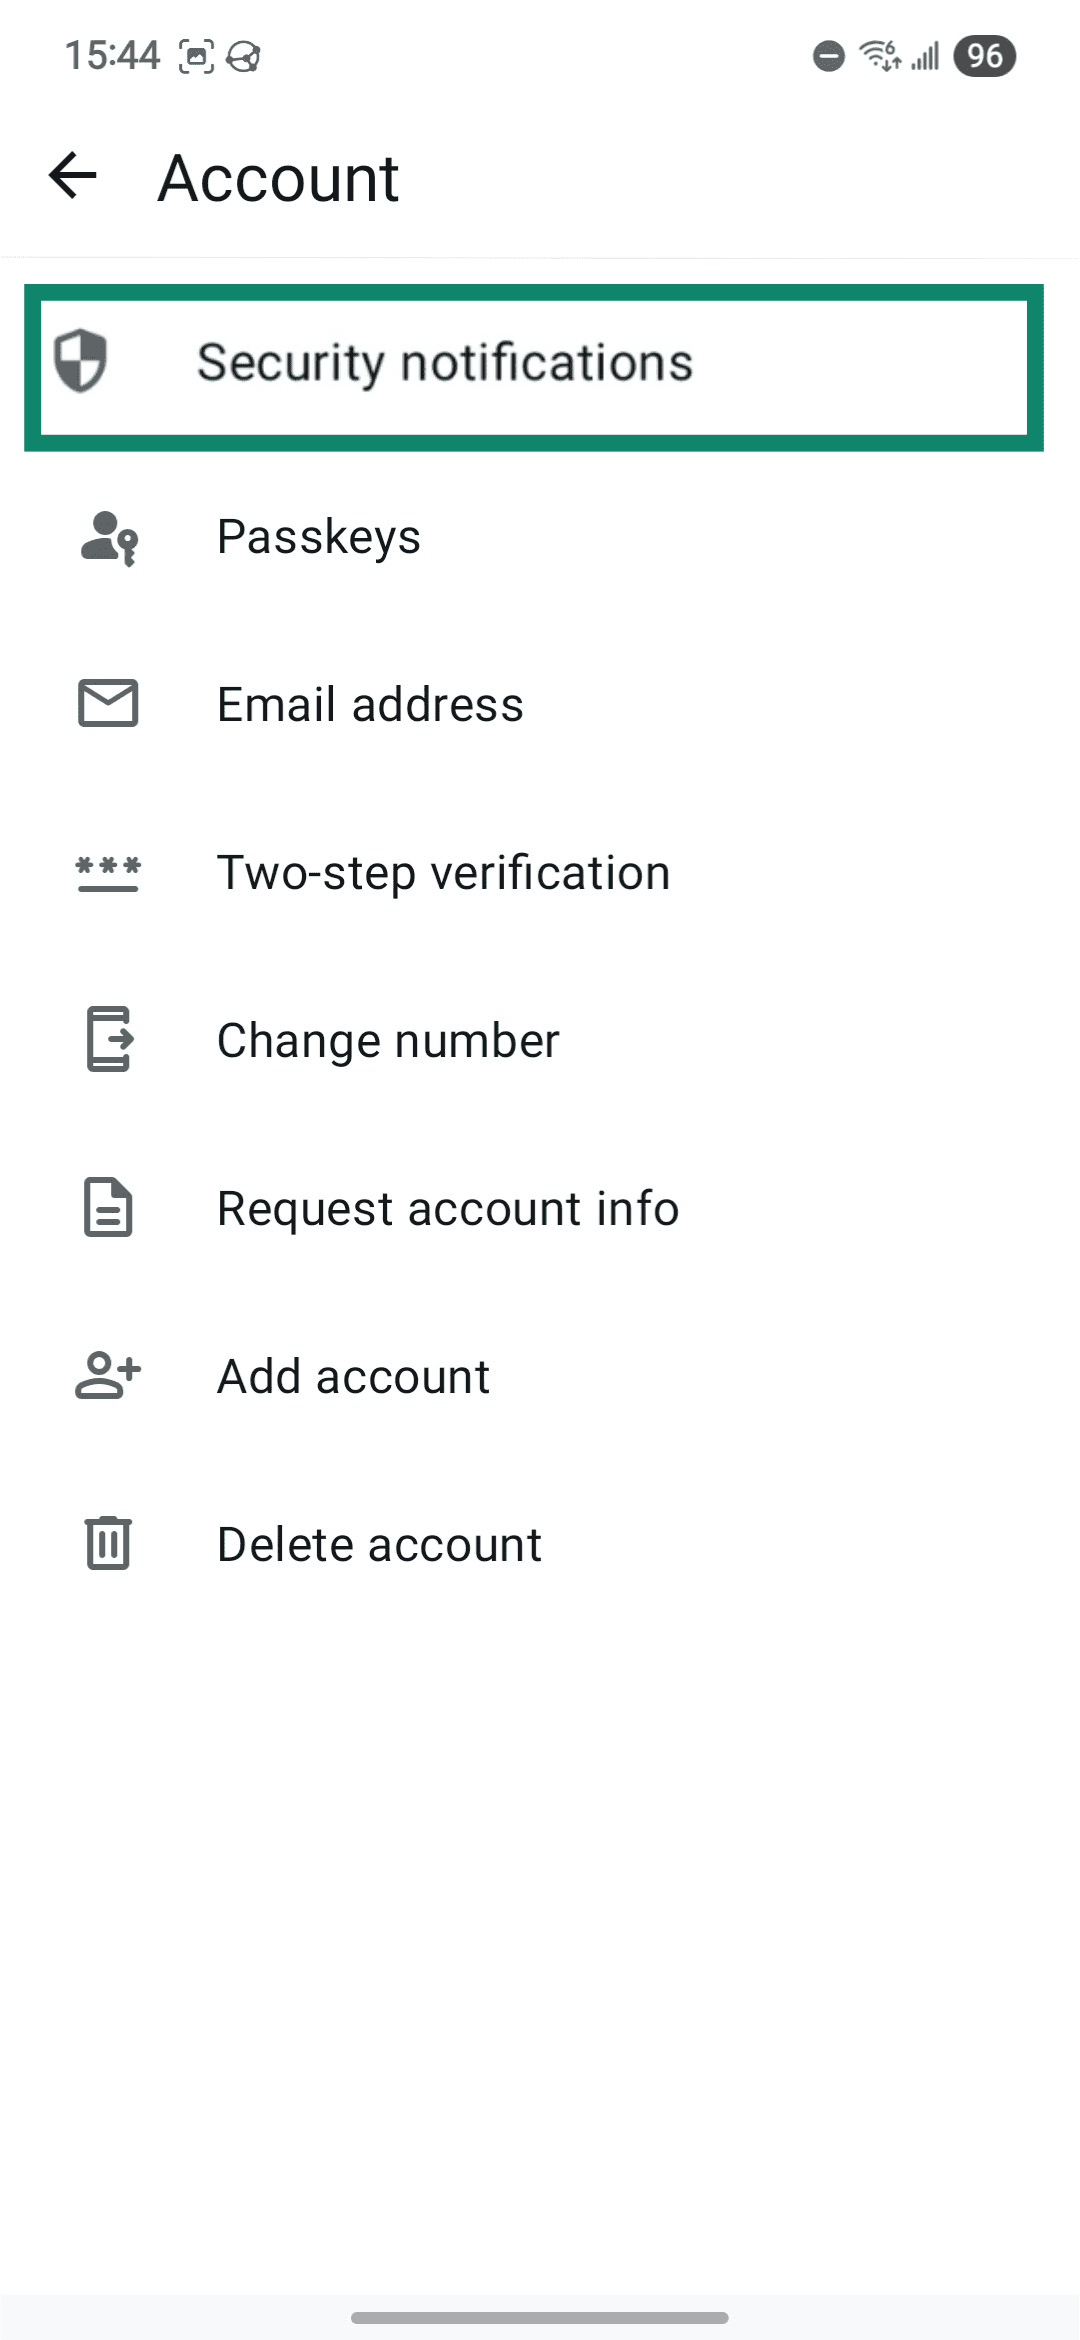Open Security notifications settings
The height and width of the screenshot is (2340, 1080).
tap(444, 363)
